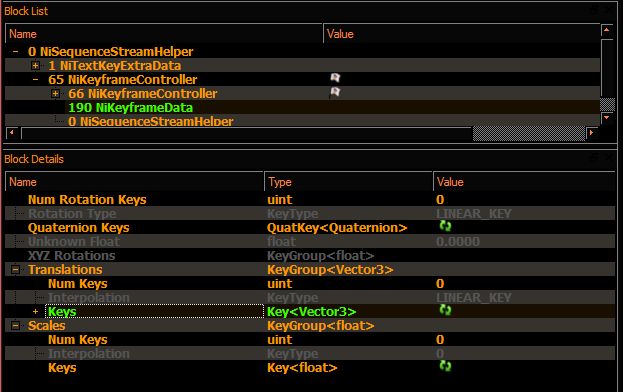Select the child 0 NiSequenceStreamHelper entry
Screen dimensions: 623x392
[151, 121]
